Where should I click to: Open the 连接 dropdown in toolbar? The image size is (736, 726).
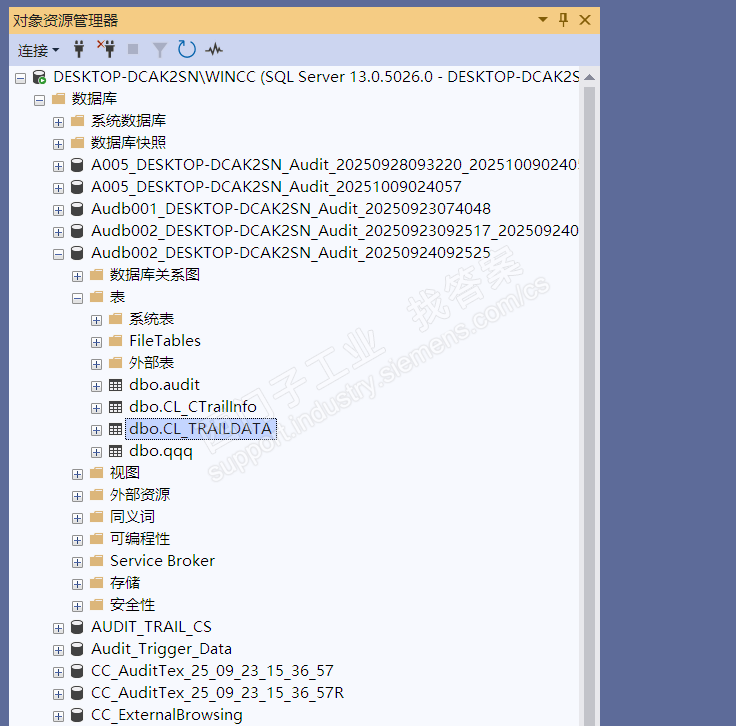[38, 50]
